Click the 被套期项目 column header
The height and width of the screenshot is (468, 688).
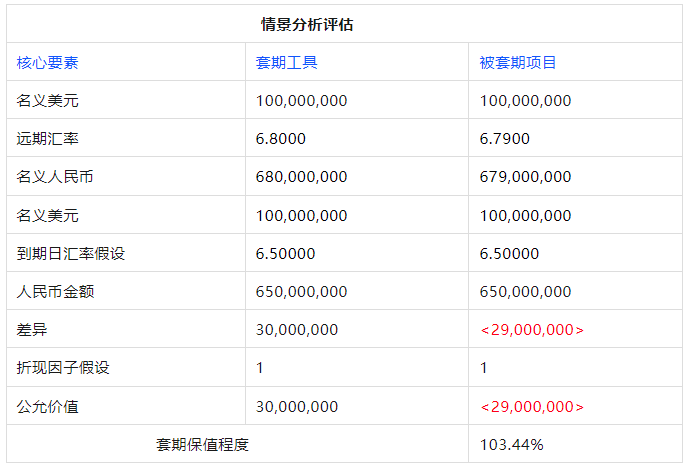tap(518, 63)
